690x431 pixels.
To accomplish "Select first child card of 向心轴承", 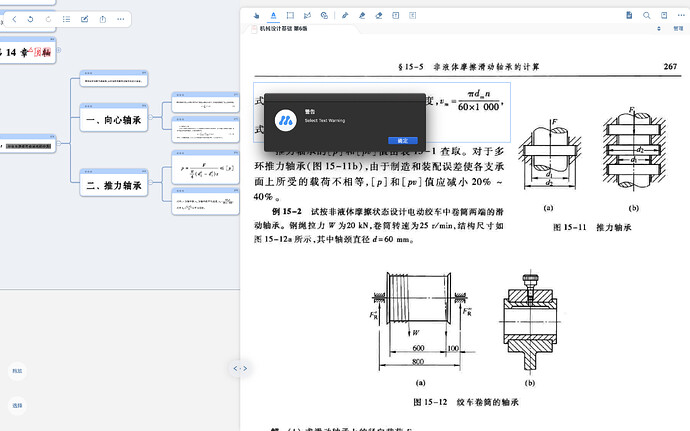I will coord(206,102).
